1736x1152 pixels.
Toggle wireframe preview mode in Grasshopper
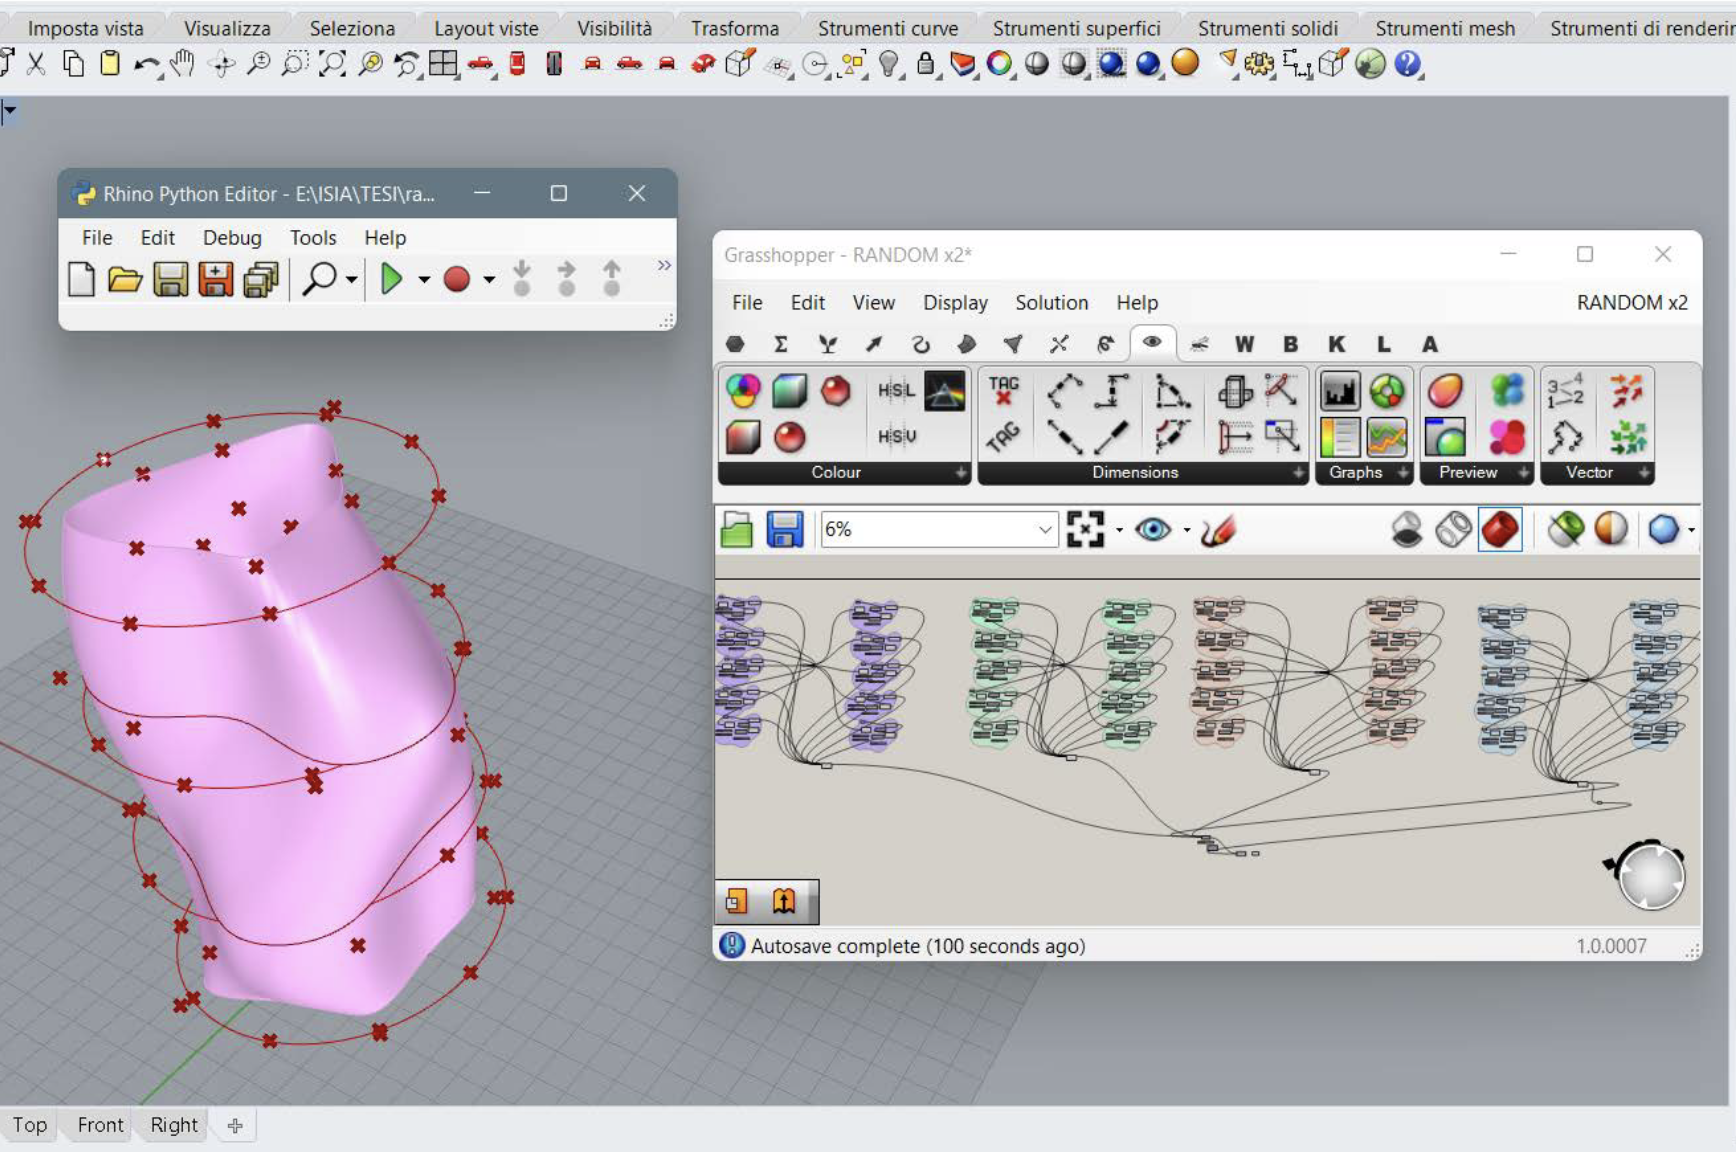click(x=1454, y=530)
